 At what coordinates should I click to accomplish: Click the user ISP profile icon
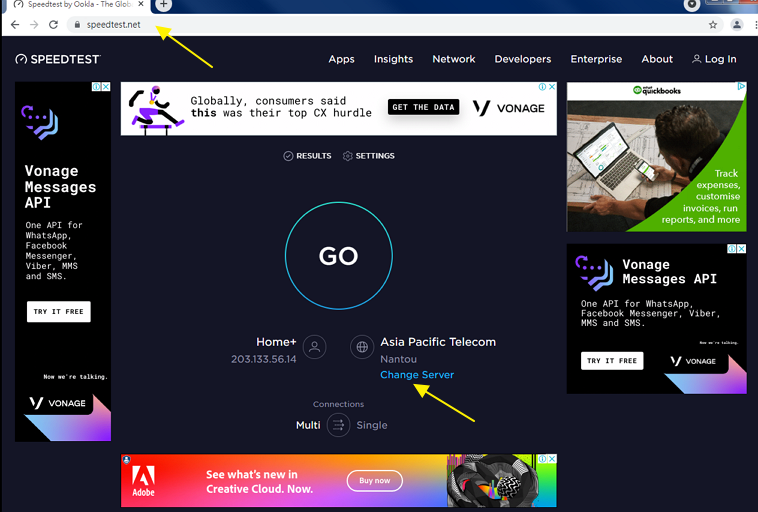coord(314,347)
